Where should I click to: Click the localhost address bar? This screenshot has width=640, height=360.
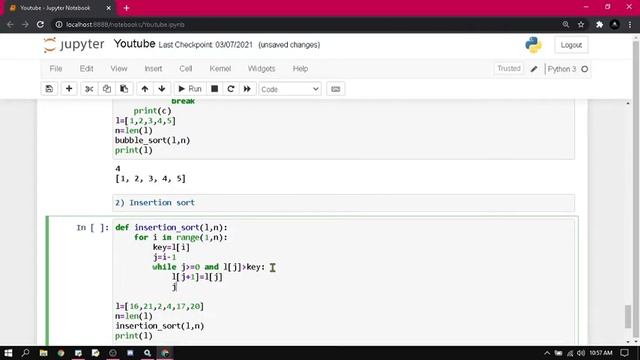click(x=125, y=24)
